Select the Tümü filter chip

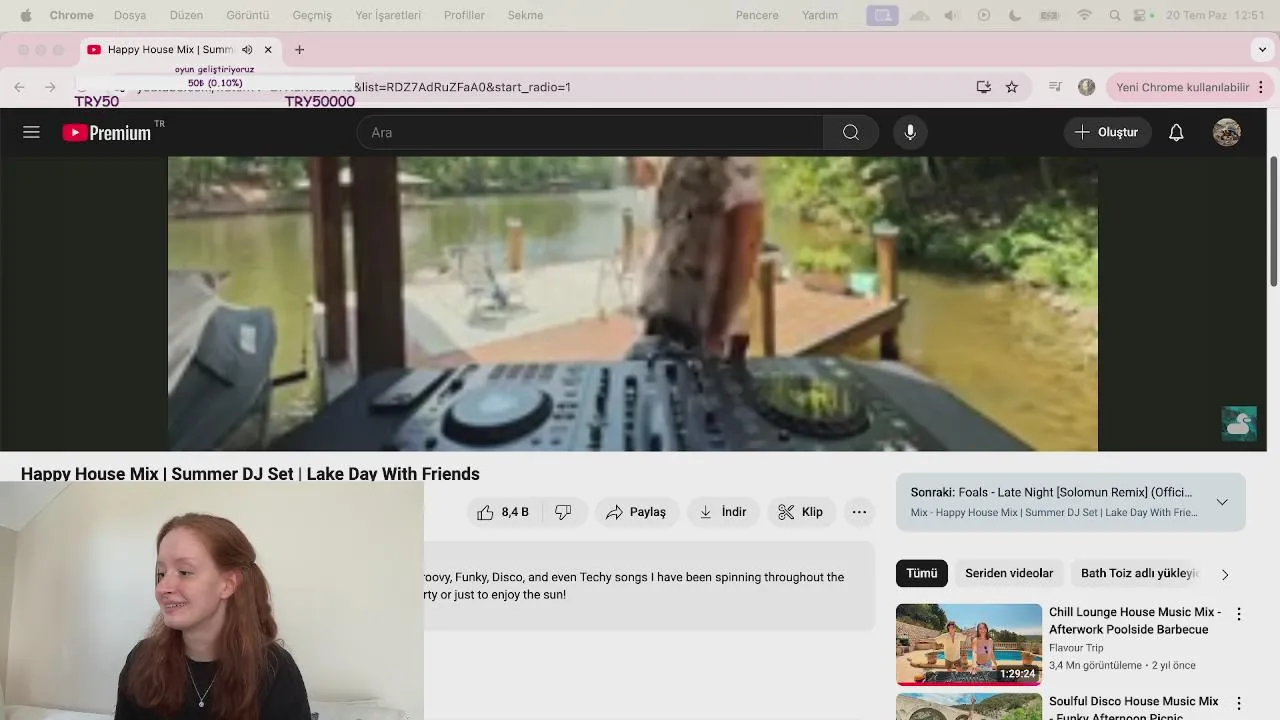(x=922, y=573)
